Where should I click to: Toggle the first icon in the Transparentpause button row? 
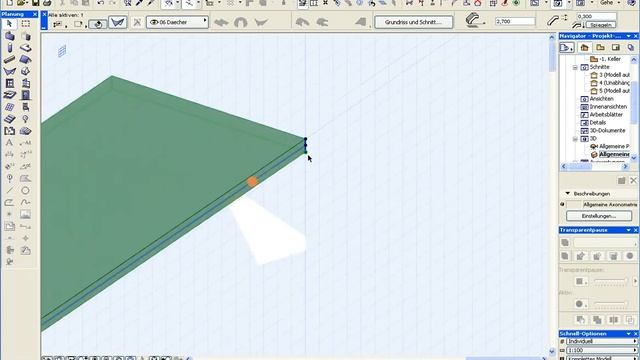[x=565, y=256]
